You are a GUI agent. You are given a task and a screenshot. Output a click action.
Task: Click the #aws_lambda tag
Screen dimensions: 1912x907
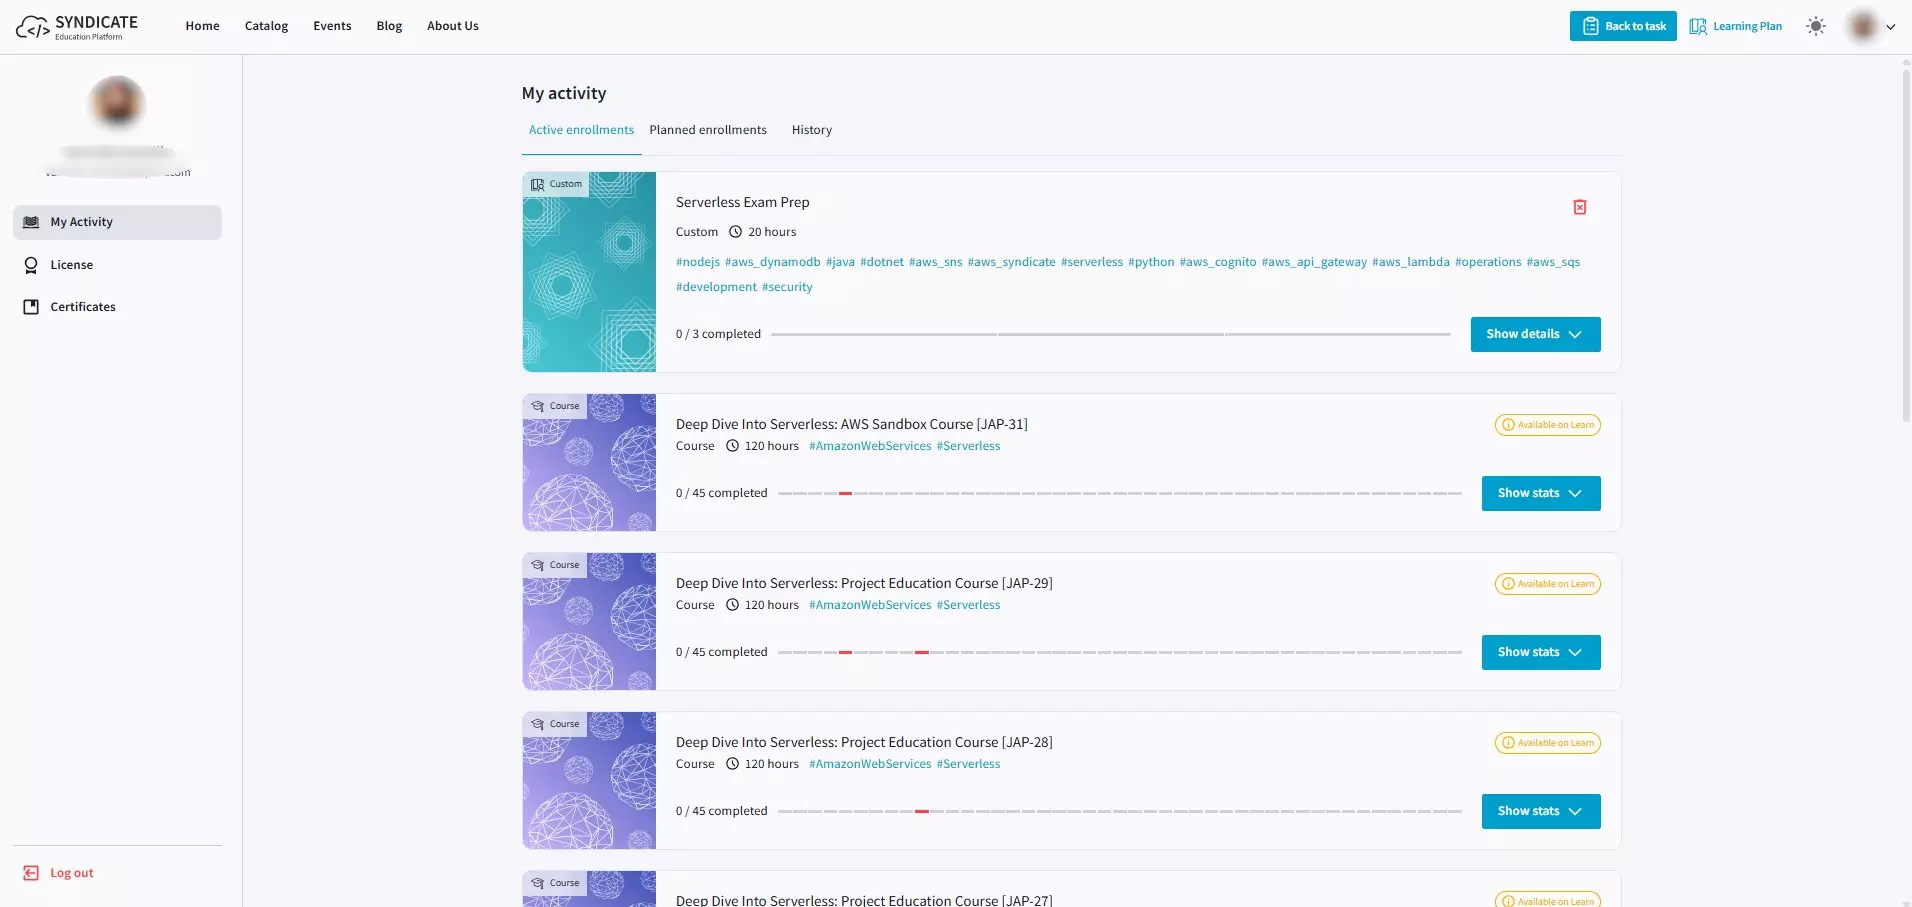[1411, 262]
